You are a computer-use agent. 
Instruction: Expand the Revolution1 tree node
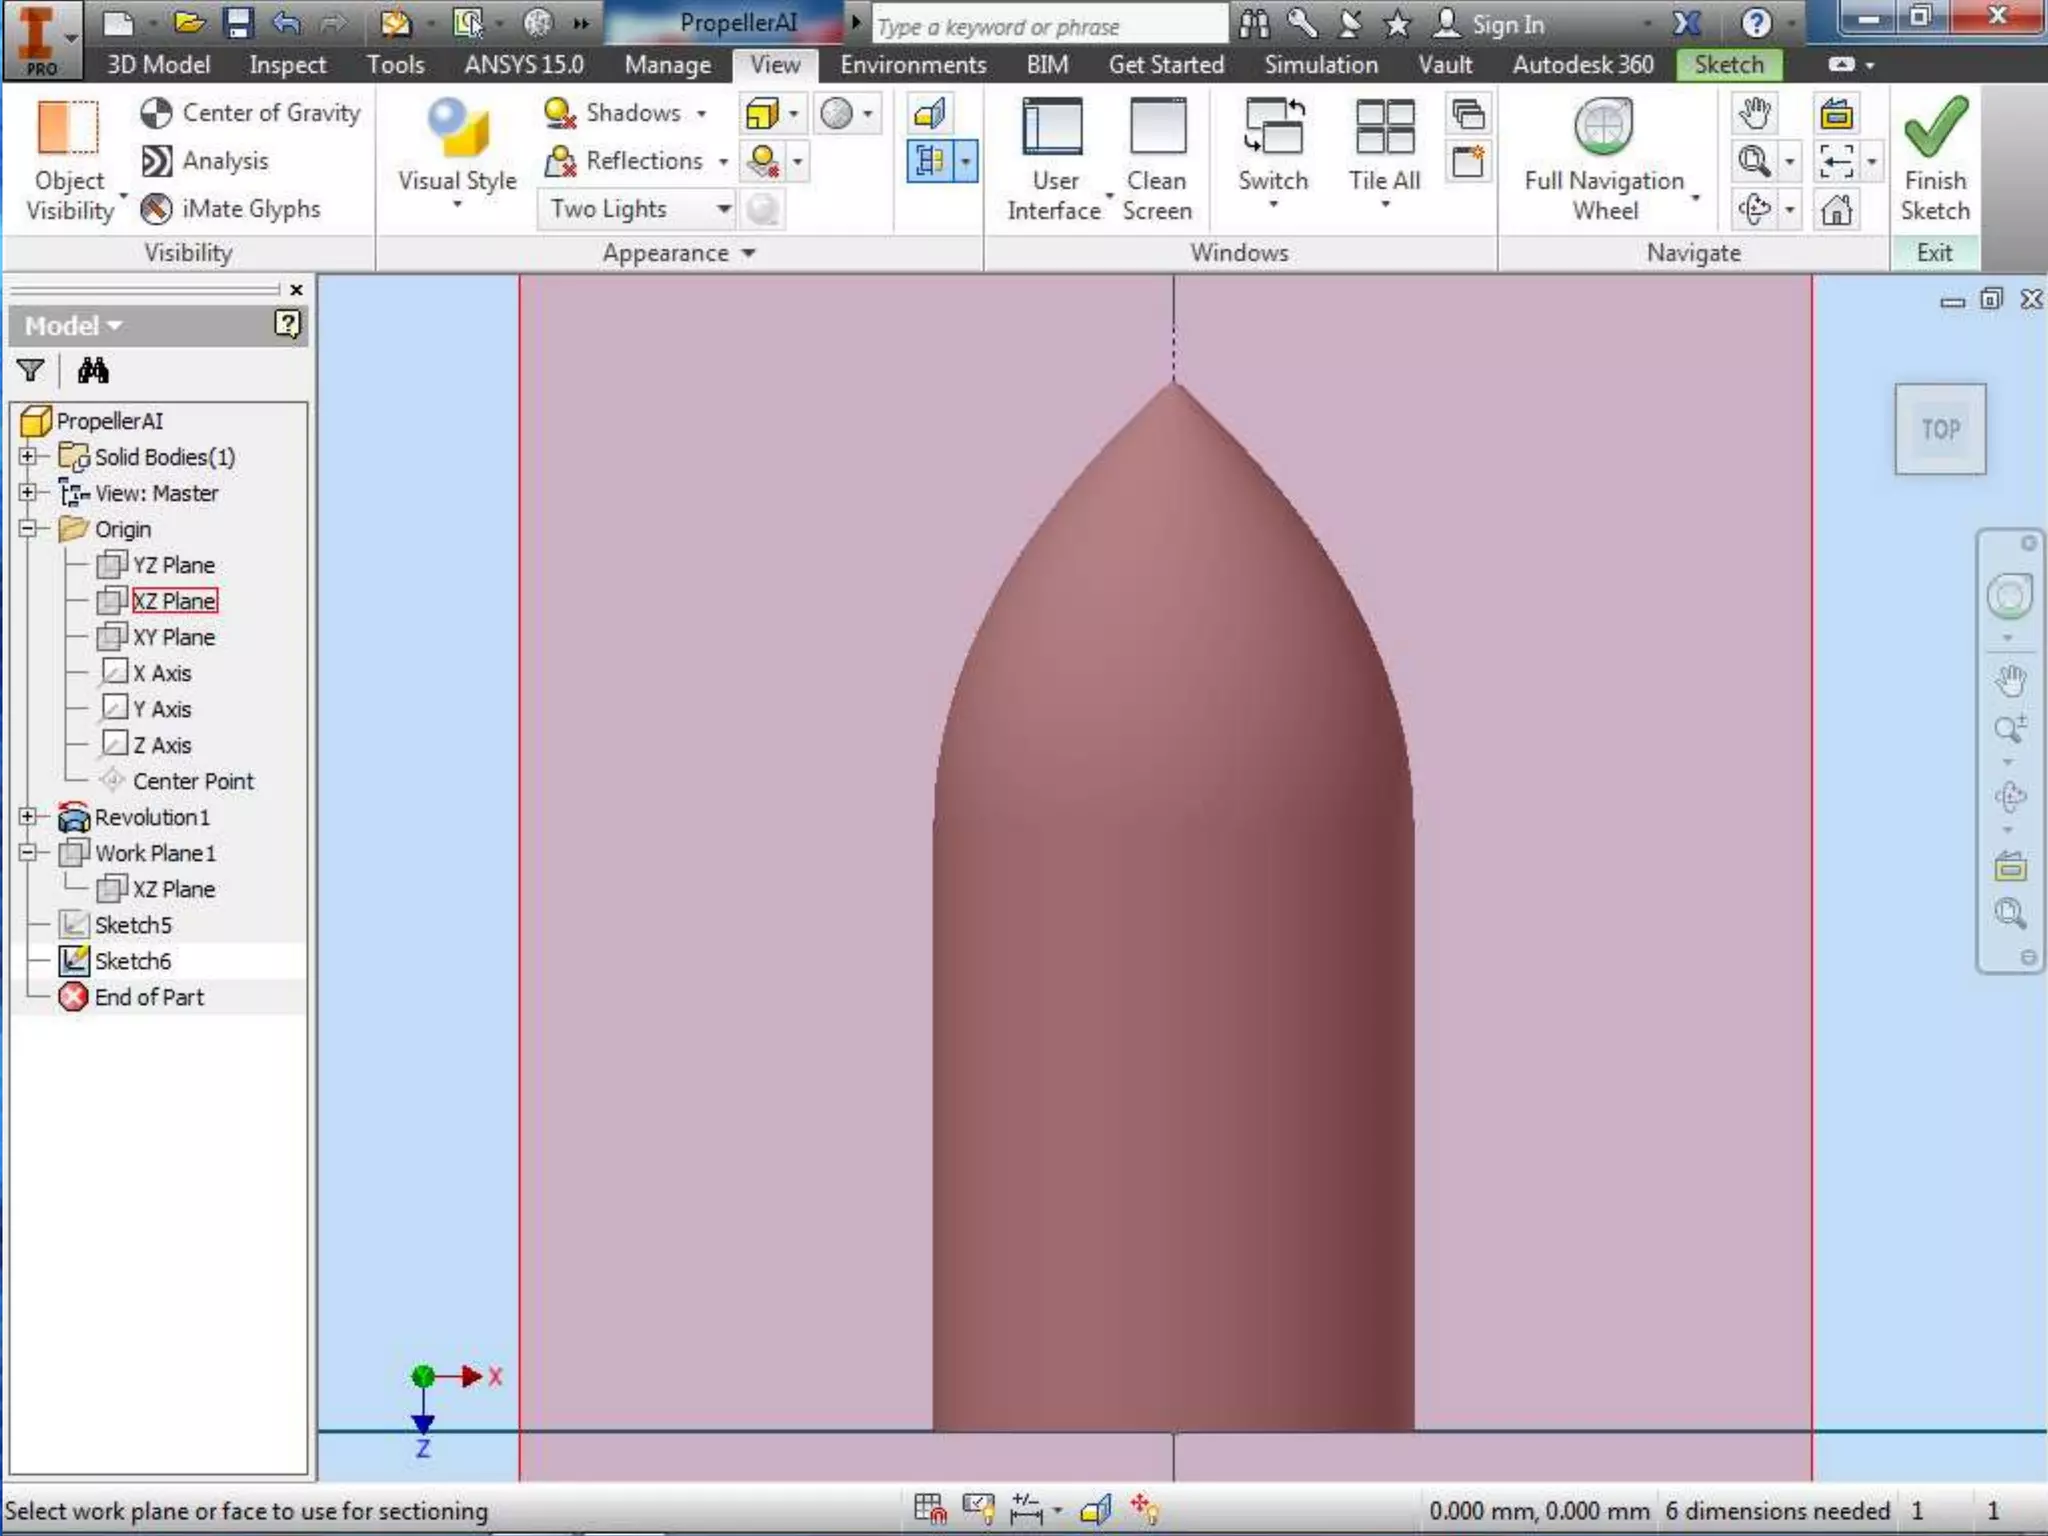click(x=28, y=817)
